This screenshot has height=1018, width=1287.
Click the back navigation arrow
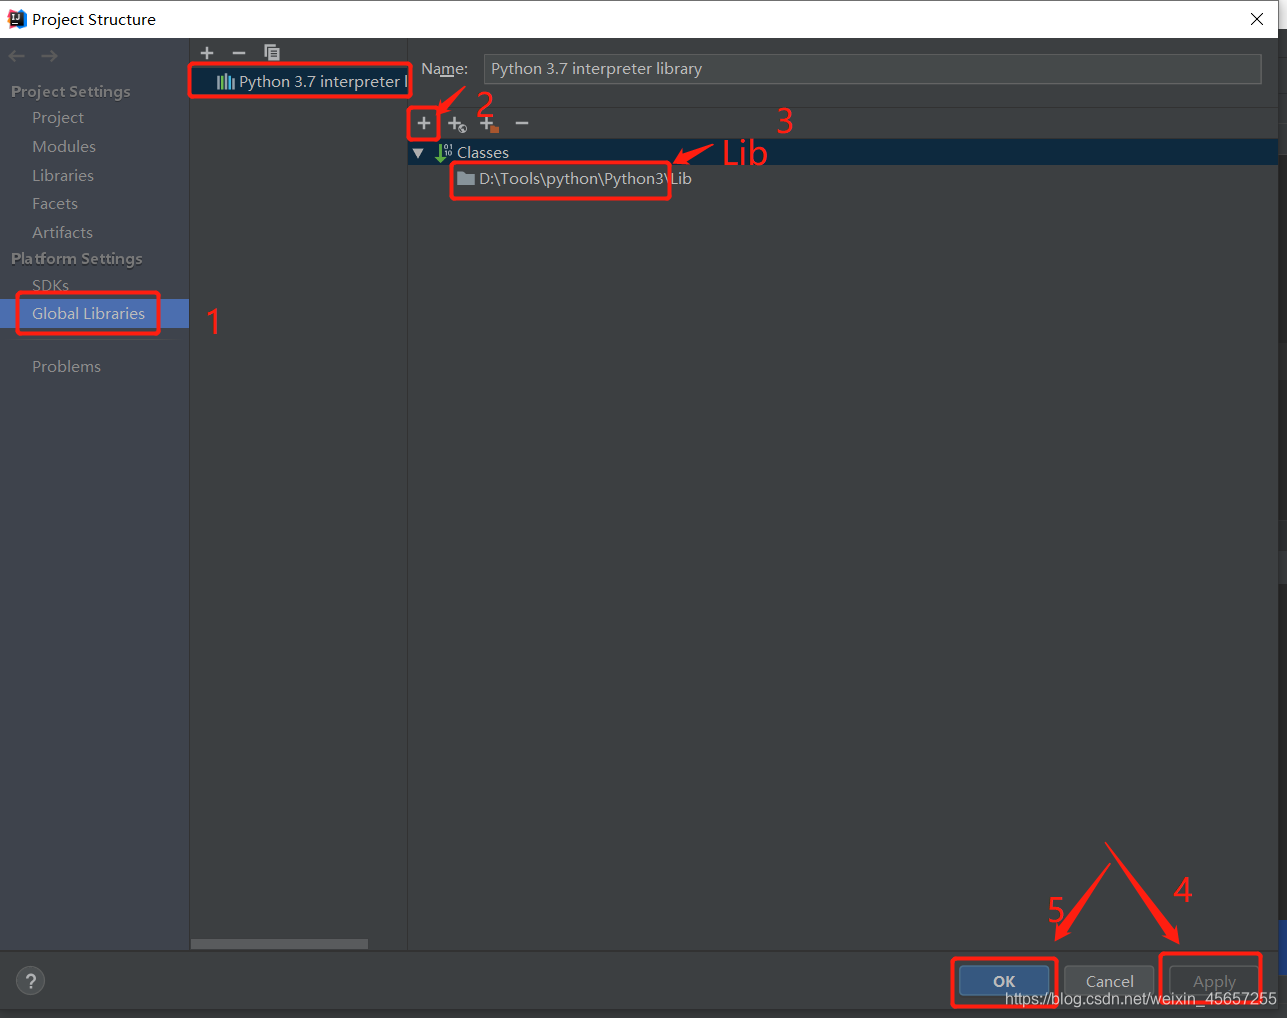click(x=16, y=56)
